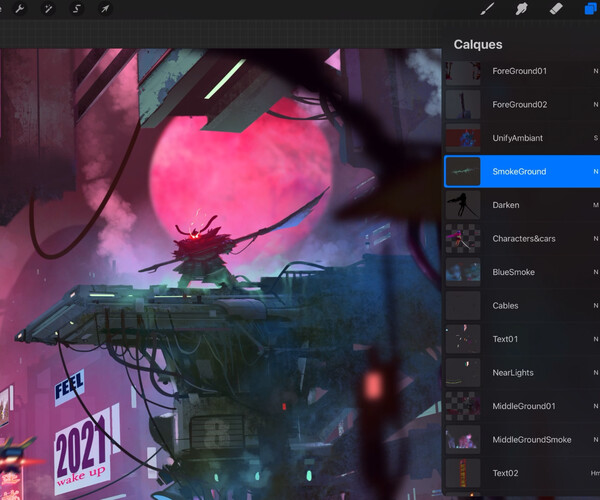Screen dimensions: 600x500
Task: Open MiddleGround01 blend mode N
Action: click(x=595, y=406)
